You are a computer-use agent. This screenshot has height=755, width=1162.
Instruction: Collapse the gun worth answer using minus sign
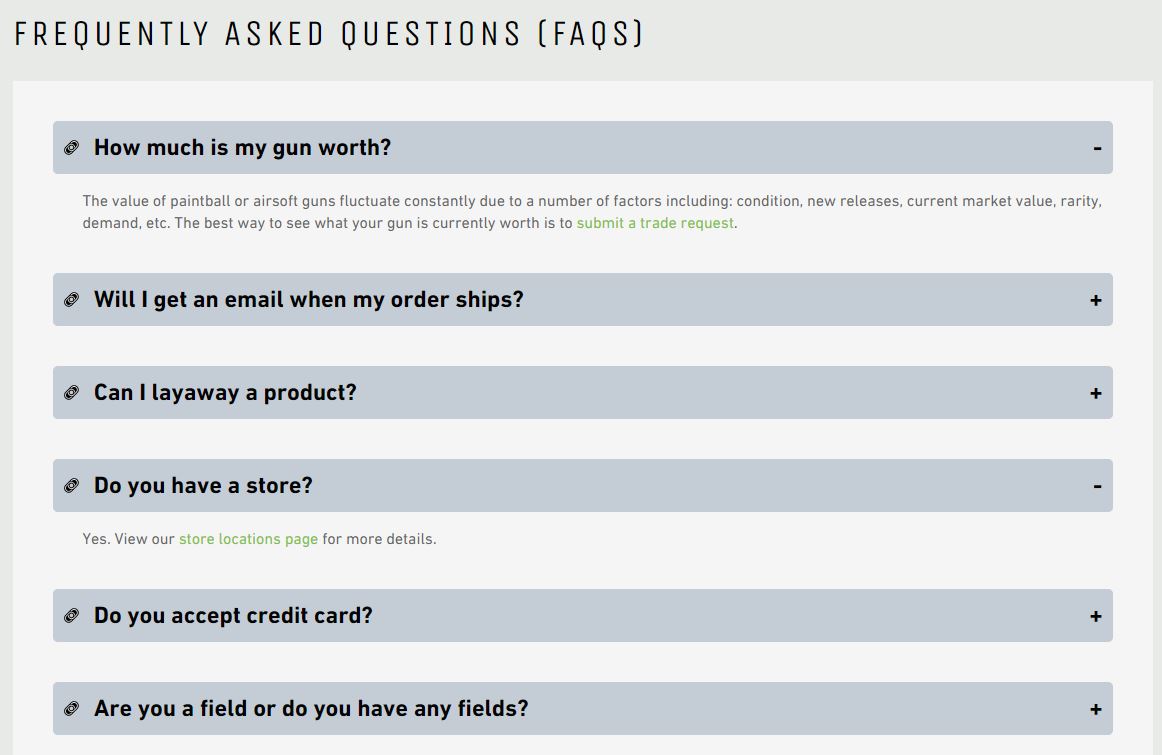pos(1097,148)
